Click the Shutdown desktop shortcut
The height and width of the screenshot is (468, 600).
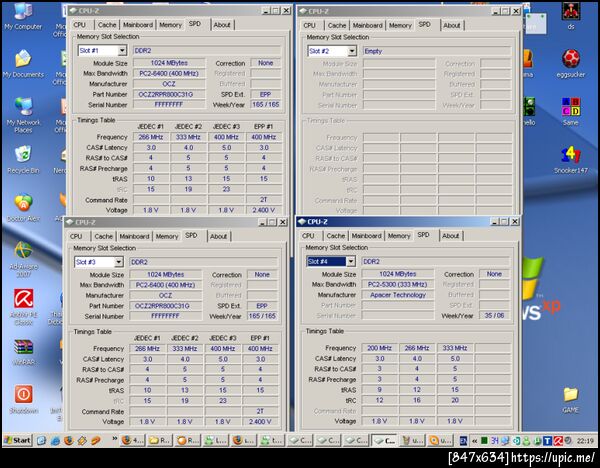point(22,395)
